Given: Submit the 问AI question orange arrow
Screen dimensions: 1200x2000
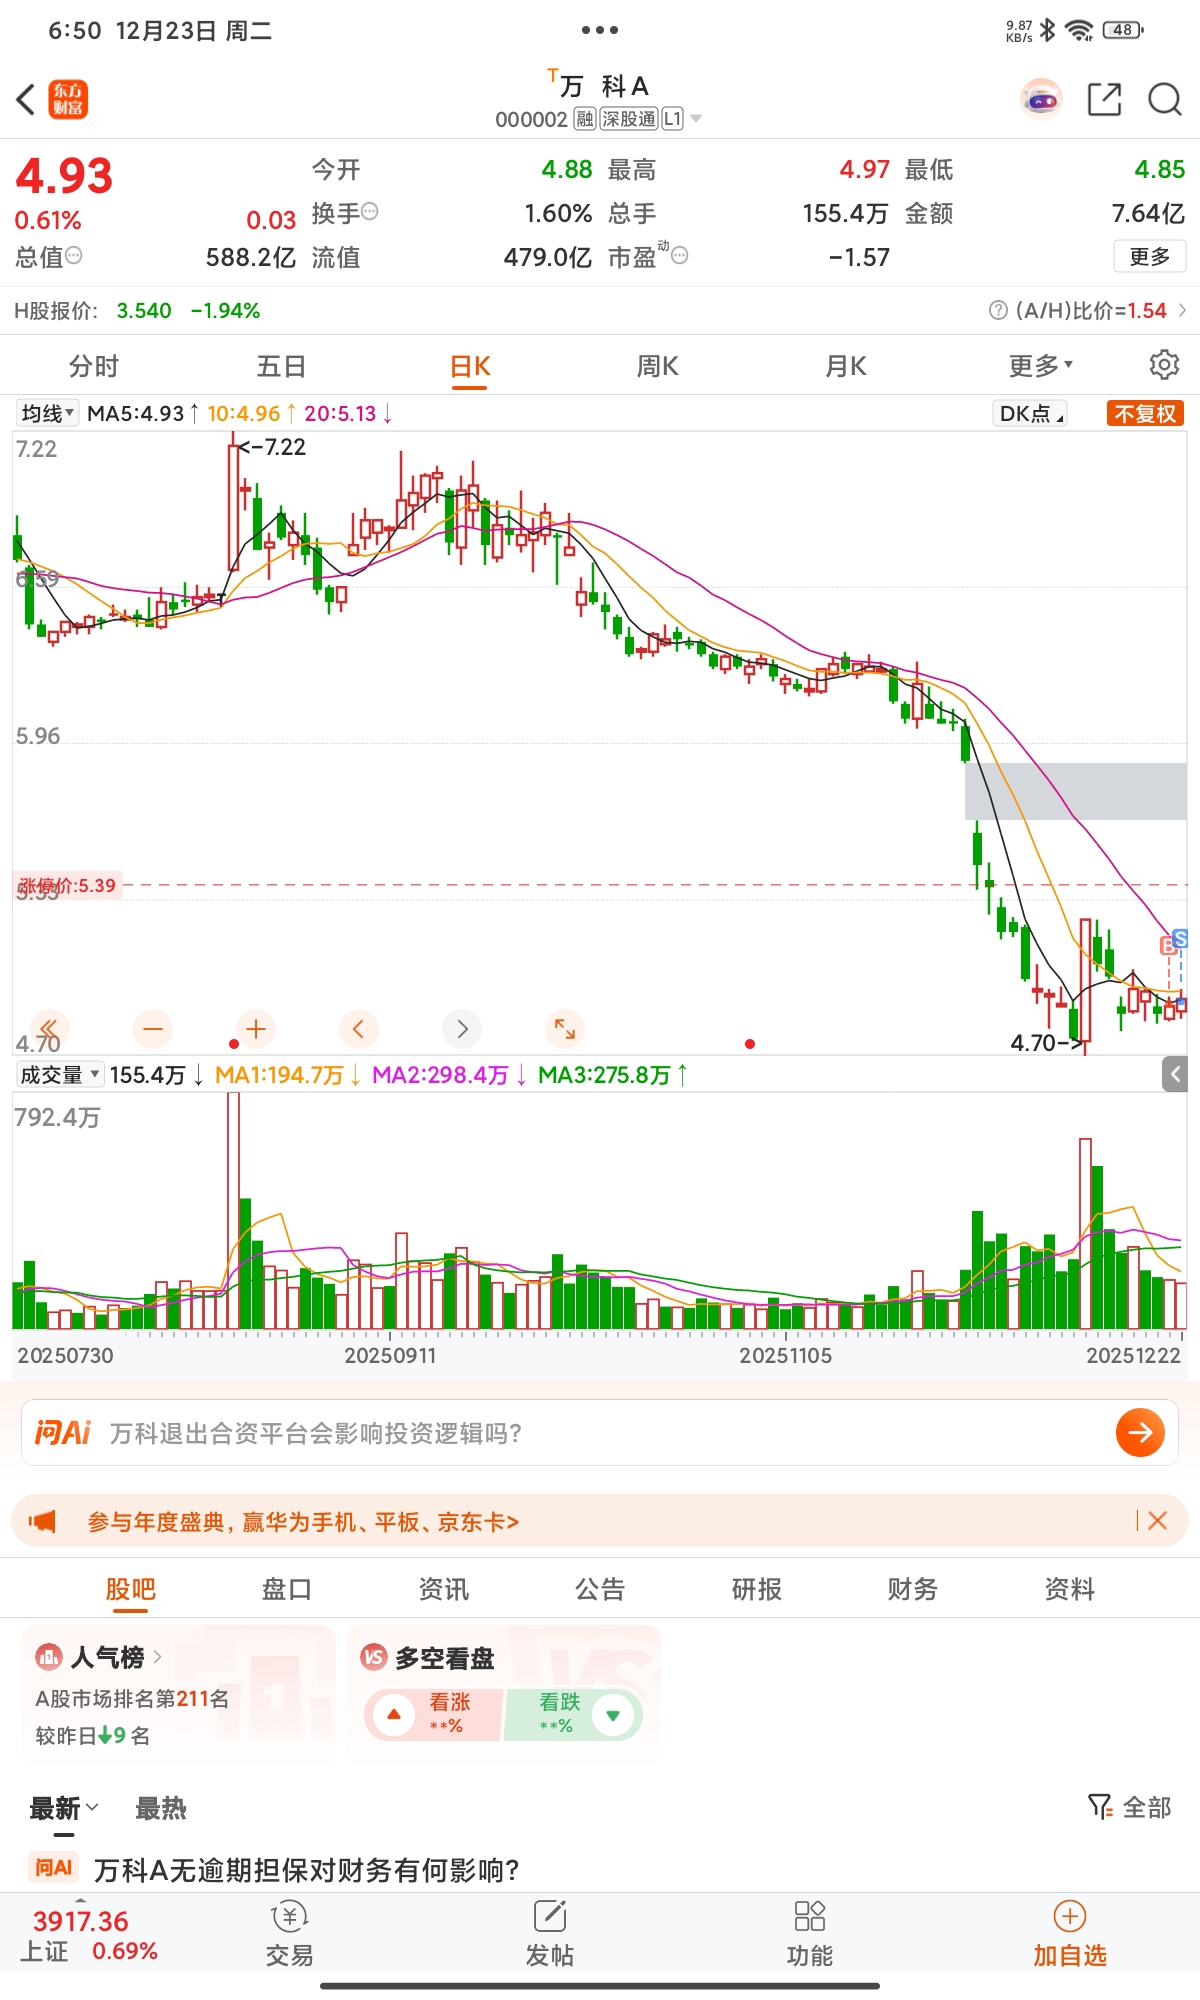Looking at the screenshot, I should pyautogui.click(x=1140, y=1433).
